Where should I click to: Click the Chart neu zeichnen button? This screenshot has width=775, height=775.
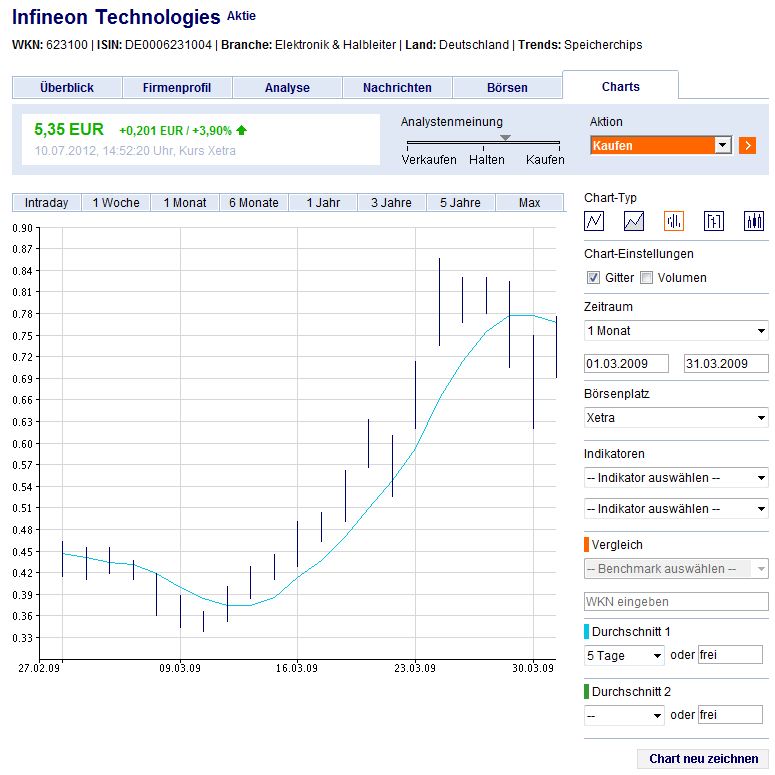point(703,759)
